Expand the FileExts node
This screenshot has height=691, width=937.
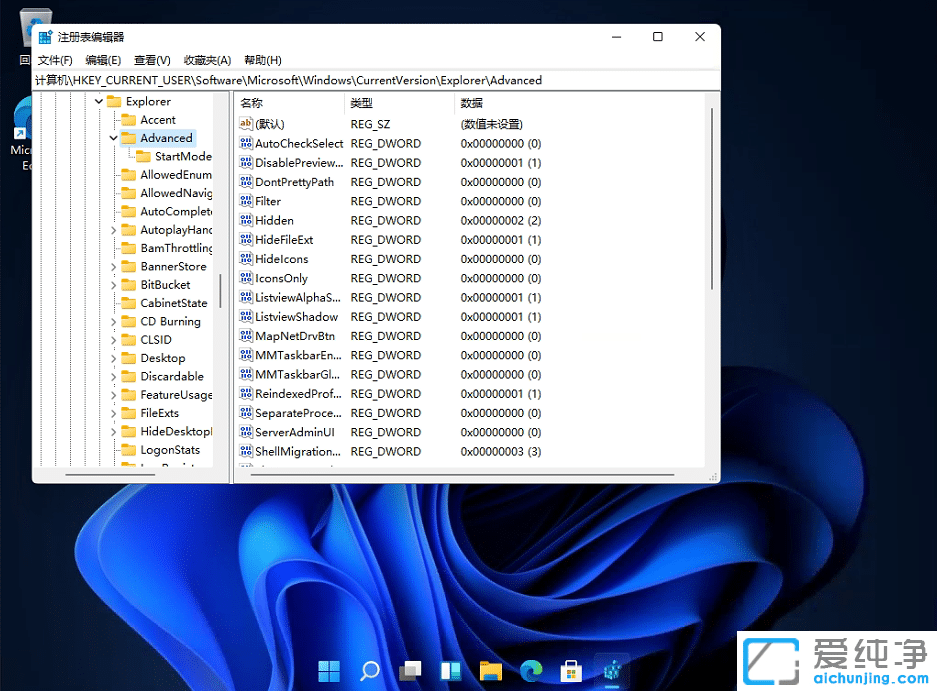[113, 413]
